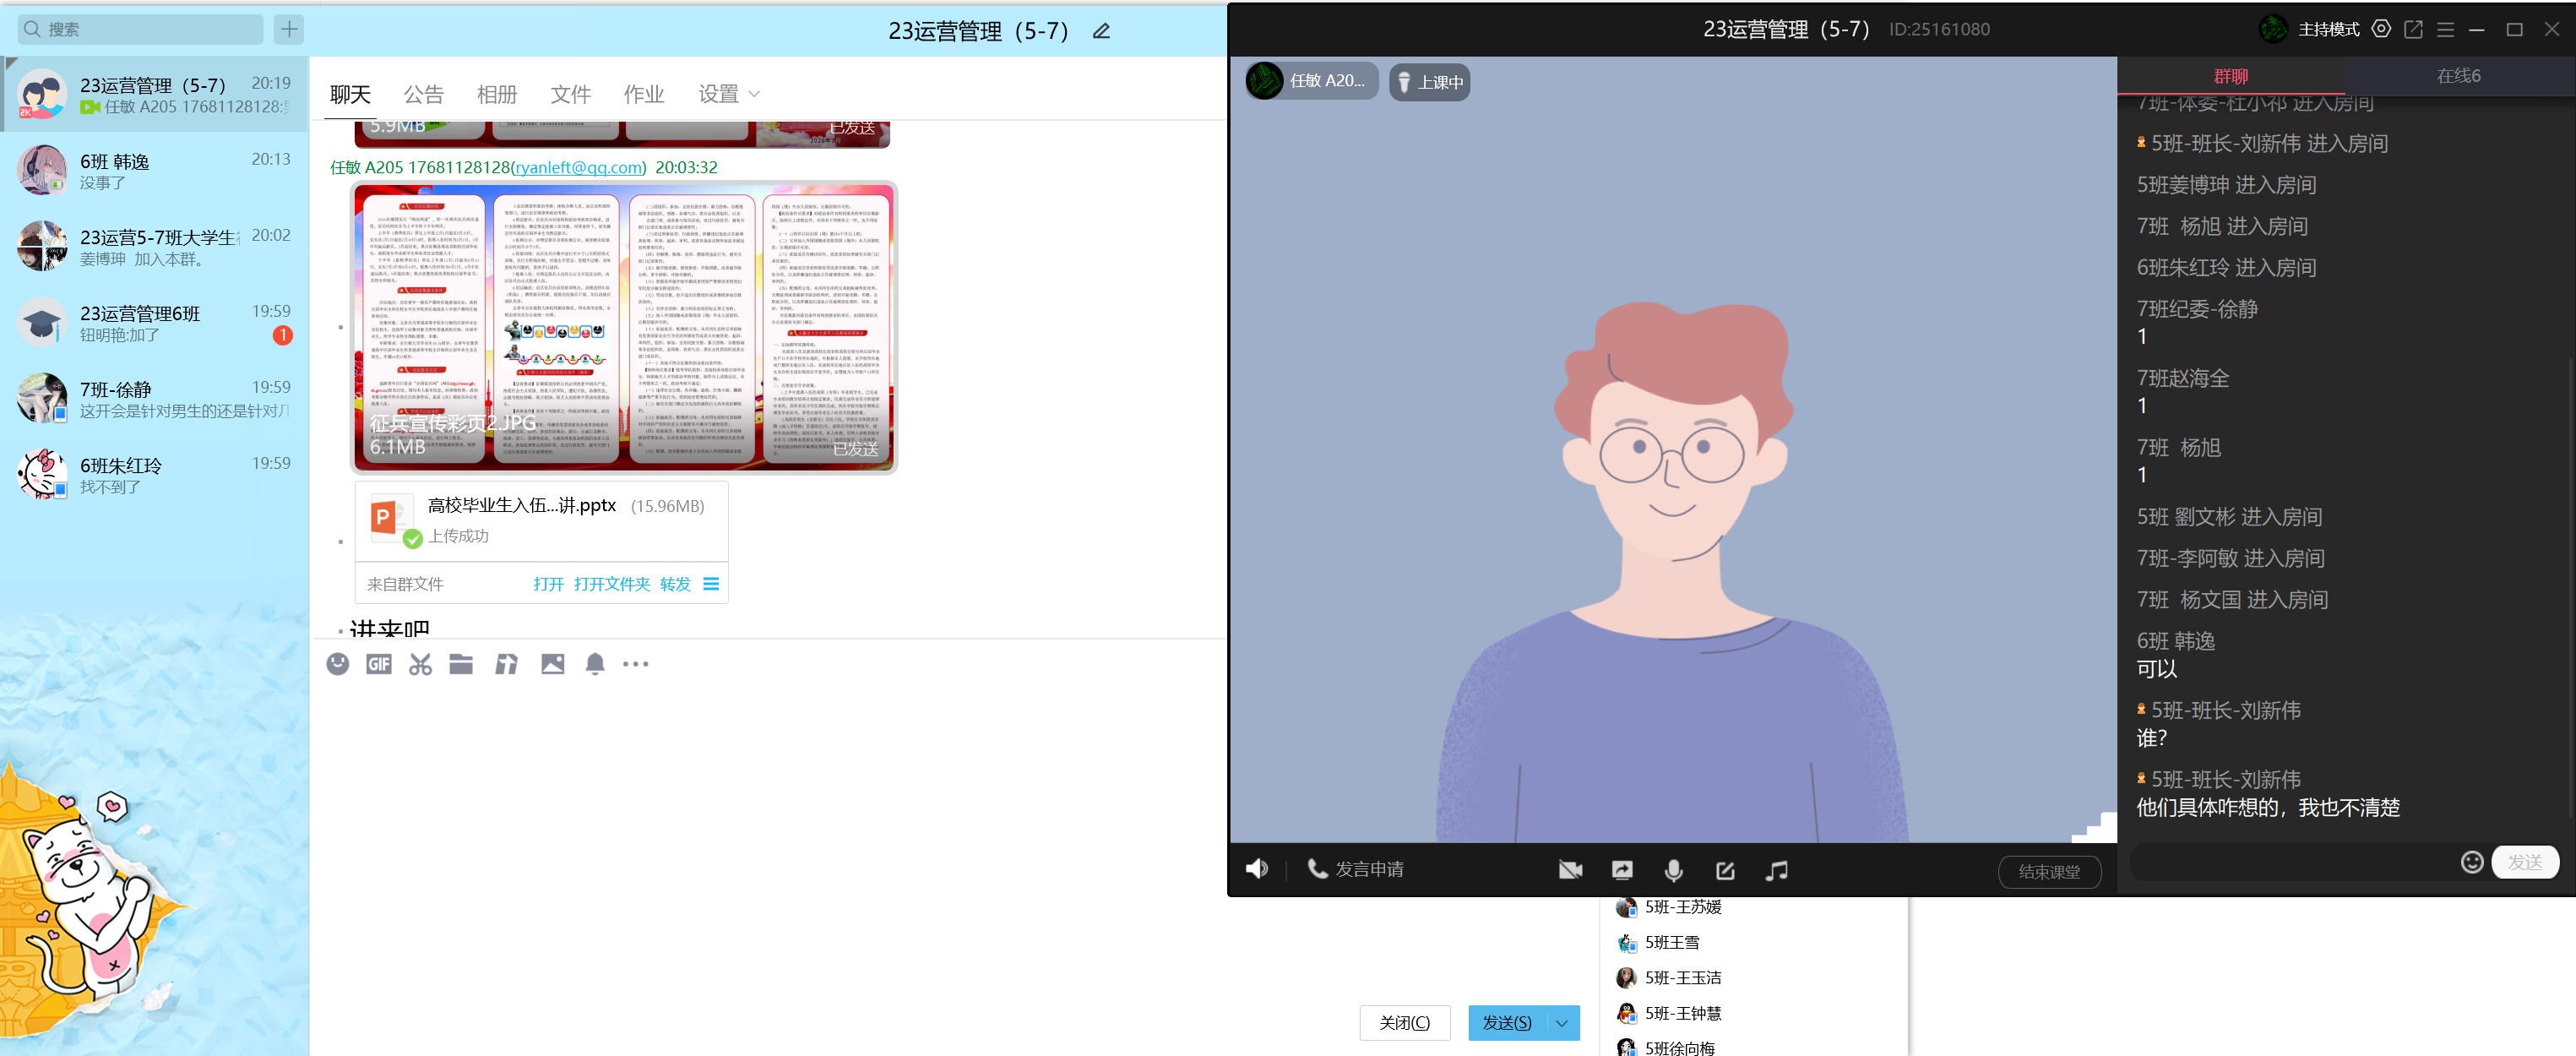This screenshot has height=1056, width=2576.
Task: Click the GIF icon in chat toolbar
Action: coord(379,664)
